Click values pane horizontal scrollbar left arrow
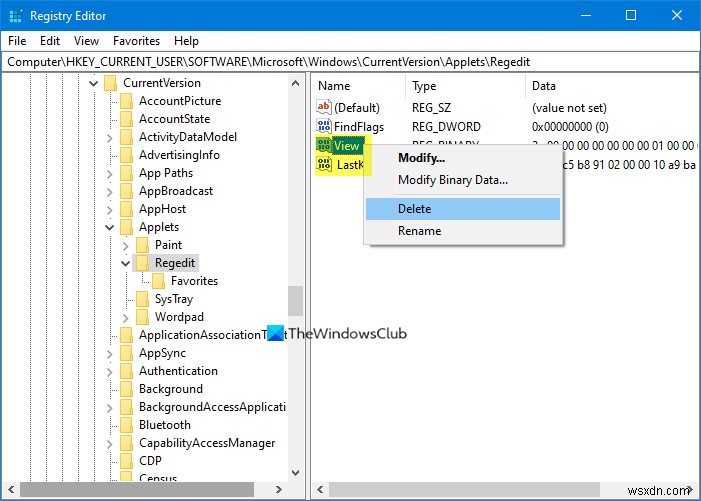This screenshot has width=701, height=501. [320, 489]
